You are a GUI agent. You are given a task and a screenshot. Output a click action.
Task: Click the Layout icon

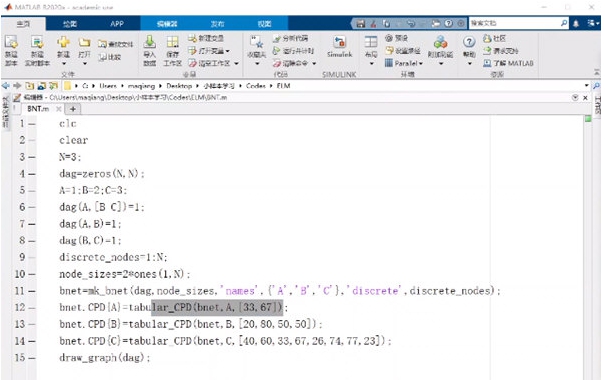click(371, 42)
